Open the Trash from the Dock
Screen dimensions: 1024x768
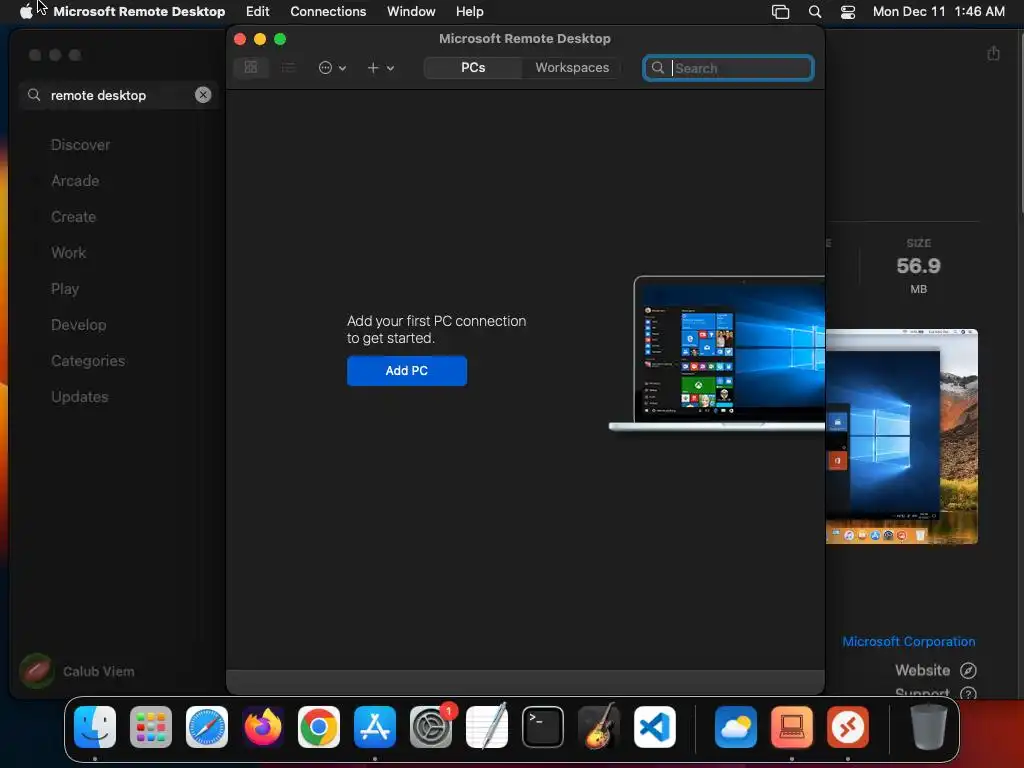[929, 727]
